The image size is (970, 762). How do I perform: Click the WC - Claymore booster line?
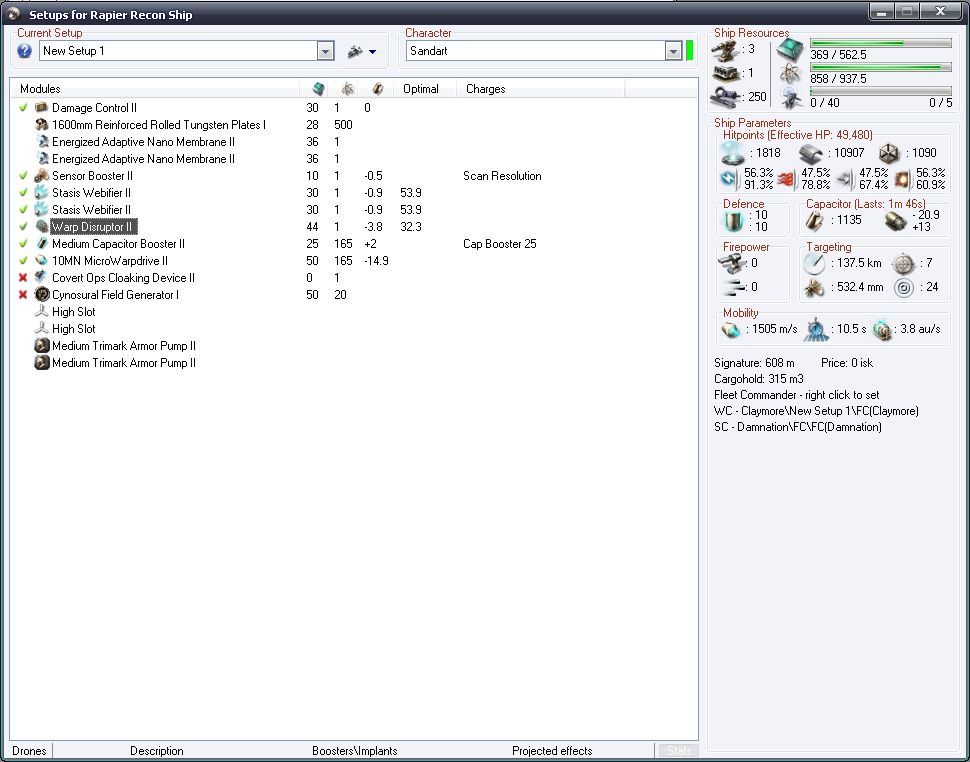pos(816,411)
